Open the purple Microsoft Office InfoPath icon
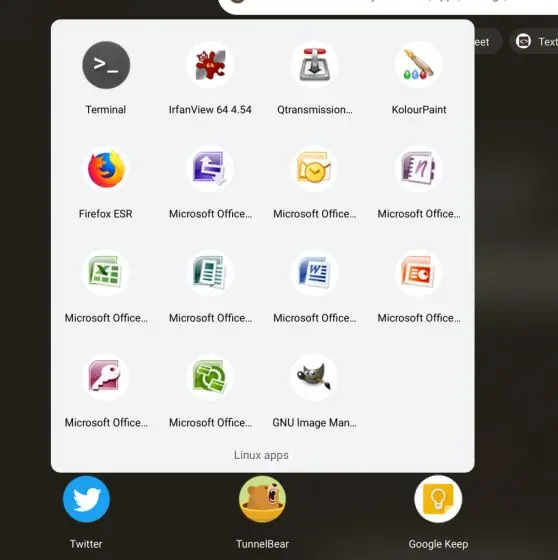 (210, 169)
